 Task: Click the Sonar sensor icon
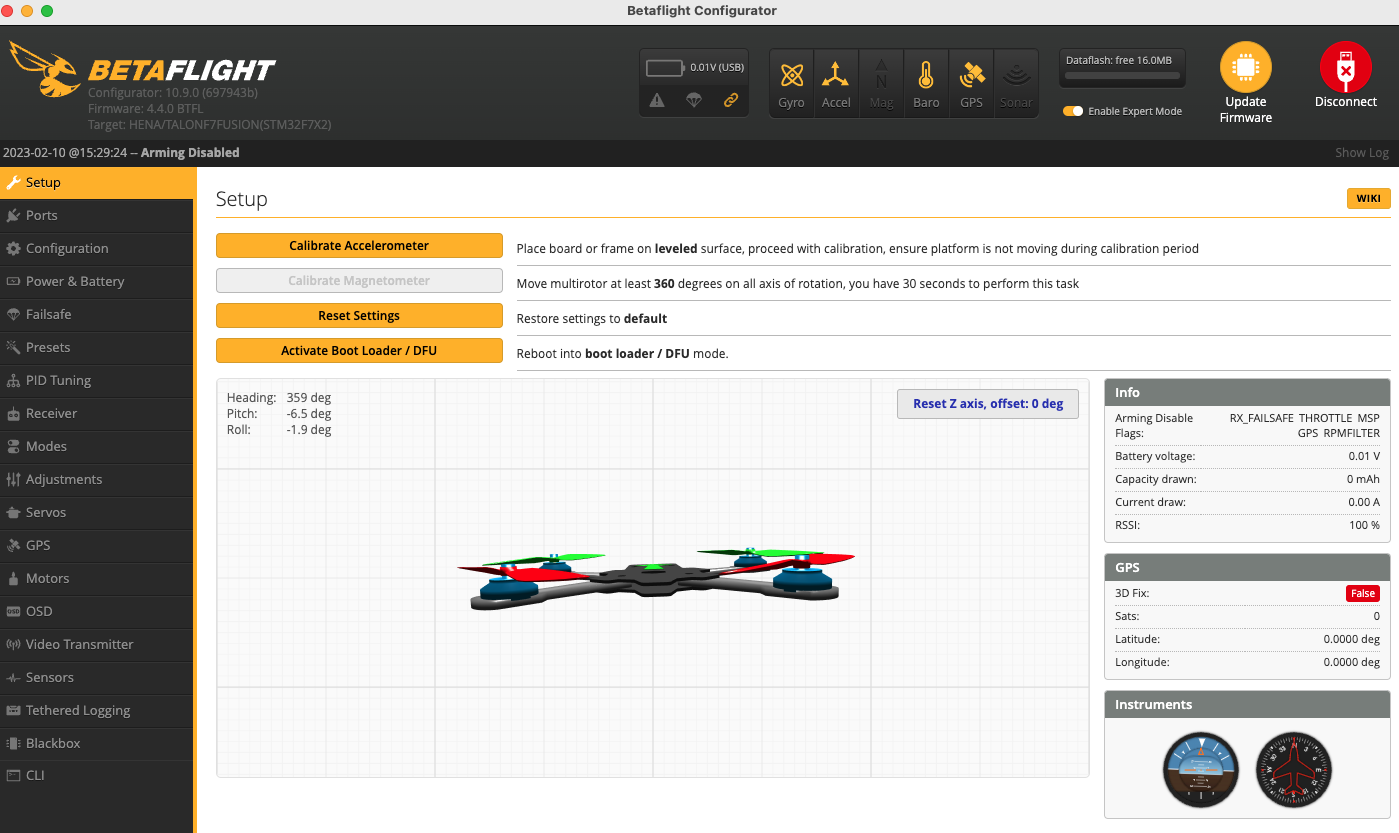pos(1016,82)
